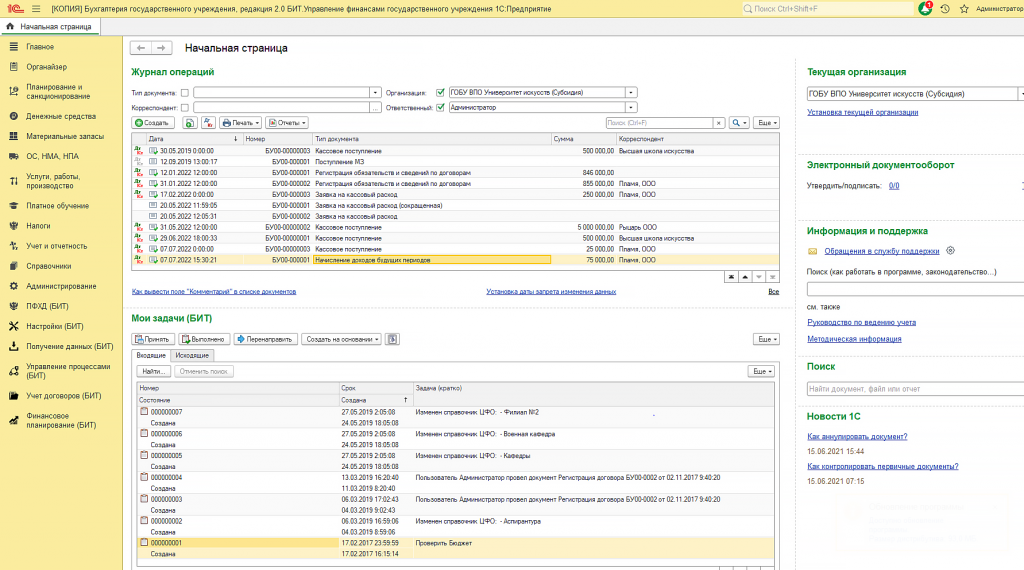1024x570 pixels.
Task: Uncheck the Ответственный filter checkbox
Action: pyautogui.click(x=440, y=108)
